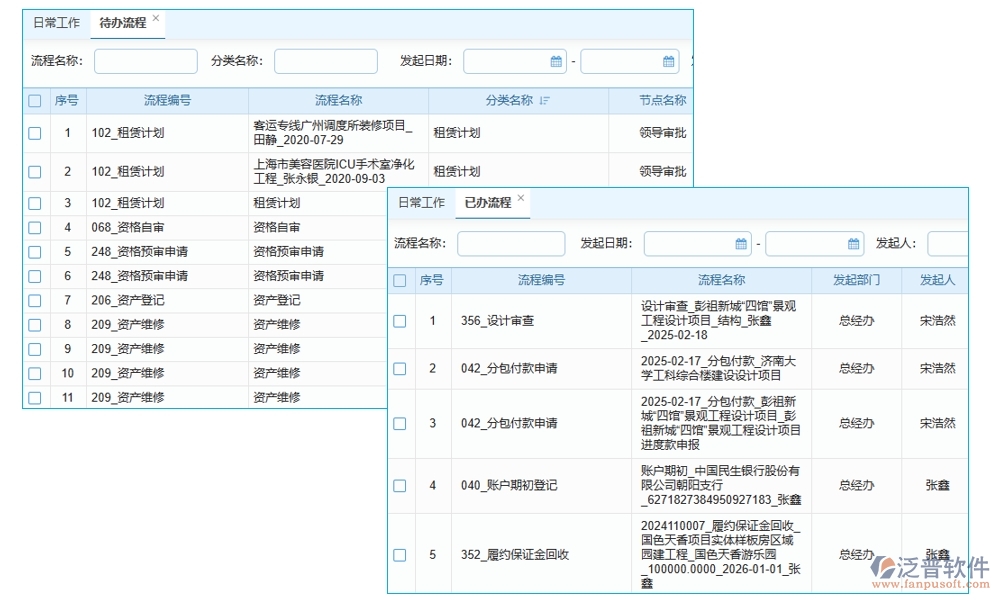The height and width of the screenshot is (600, 1000).
Task: Open the start 发起日期 calendar in 已办流程 window
Action: click(x=738, y=243)
